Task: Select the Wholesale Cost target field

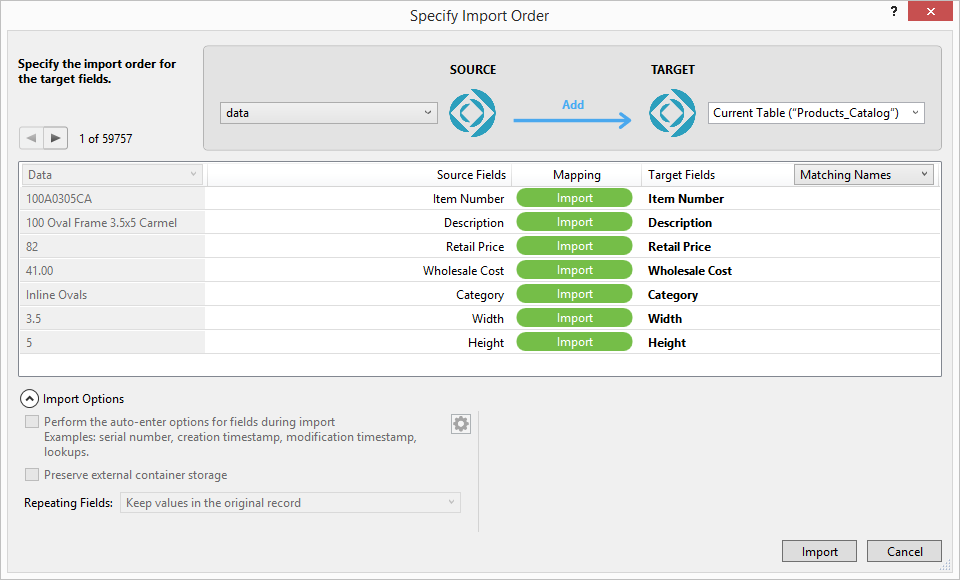Action: 690,271
